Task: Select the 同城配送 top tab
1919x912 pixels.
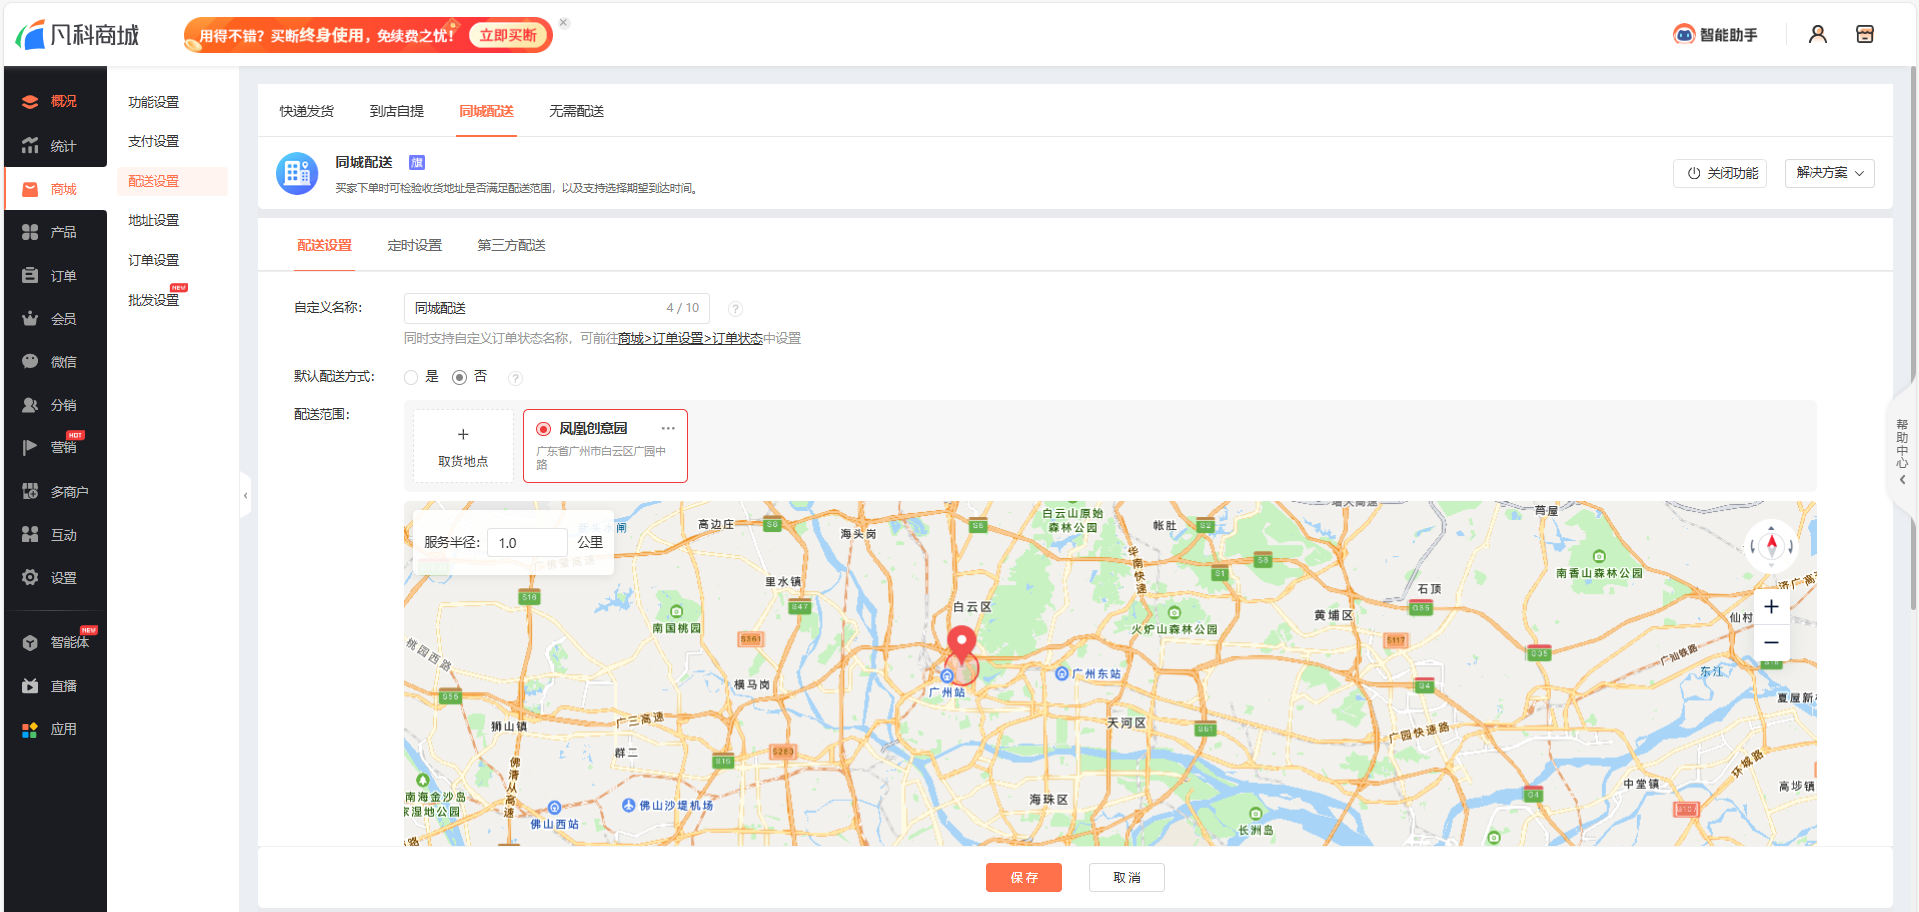Action: (487, 111)
